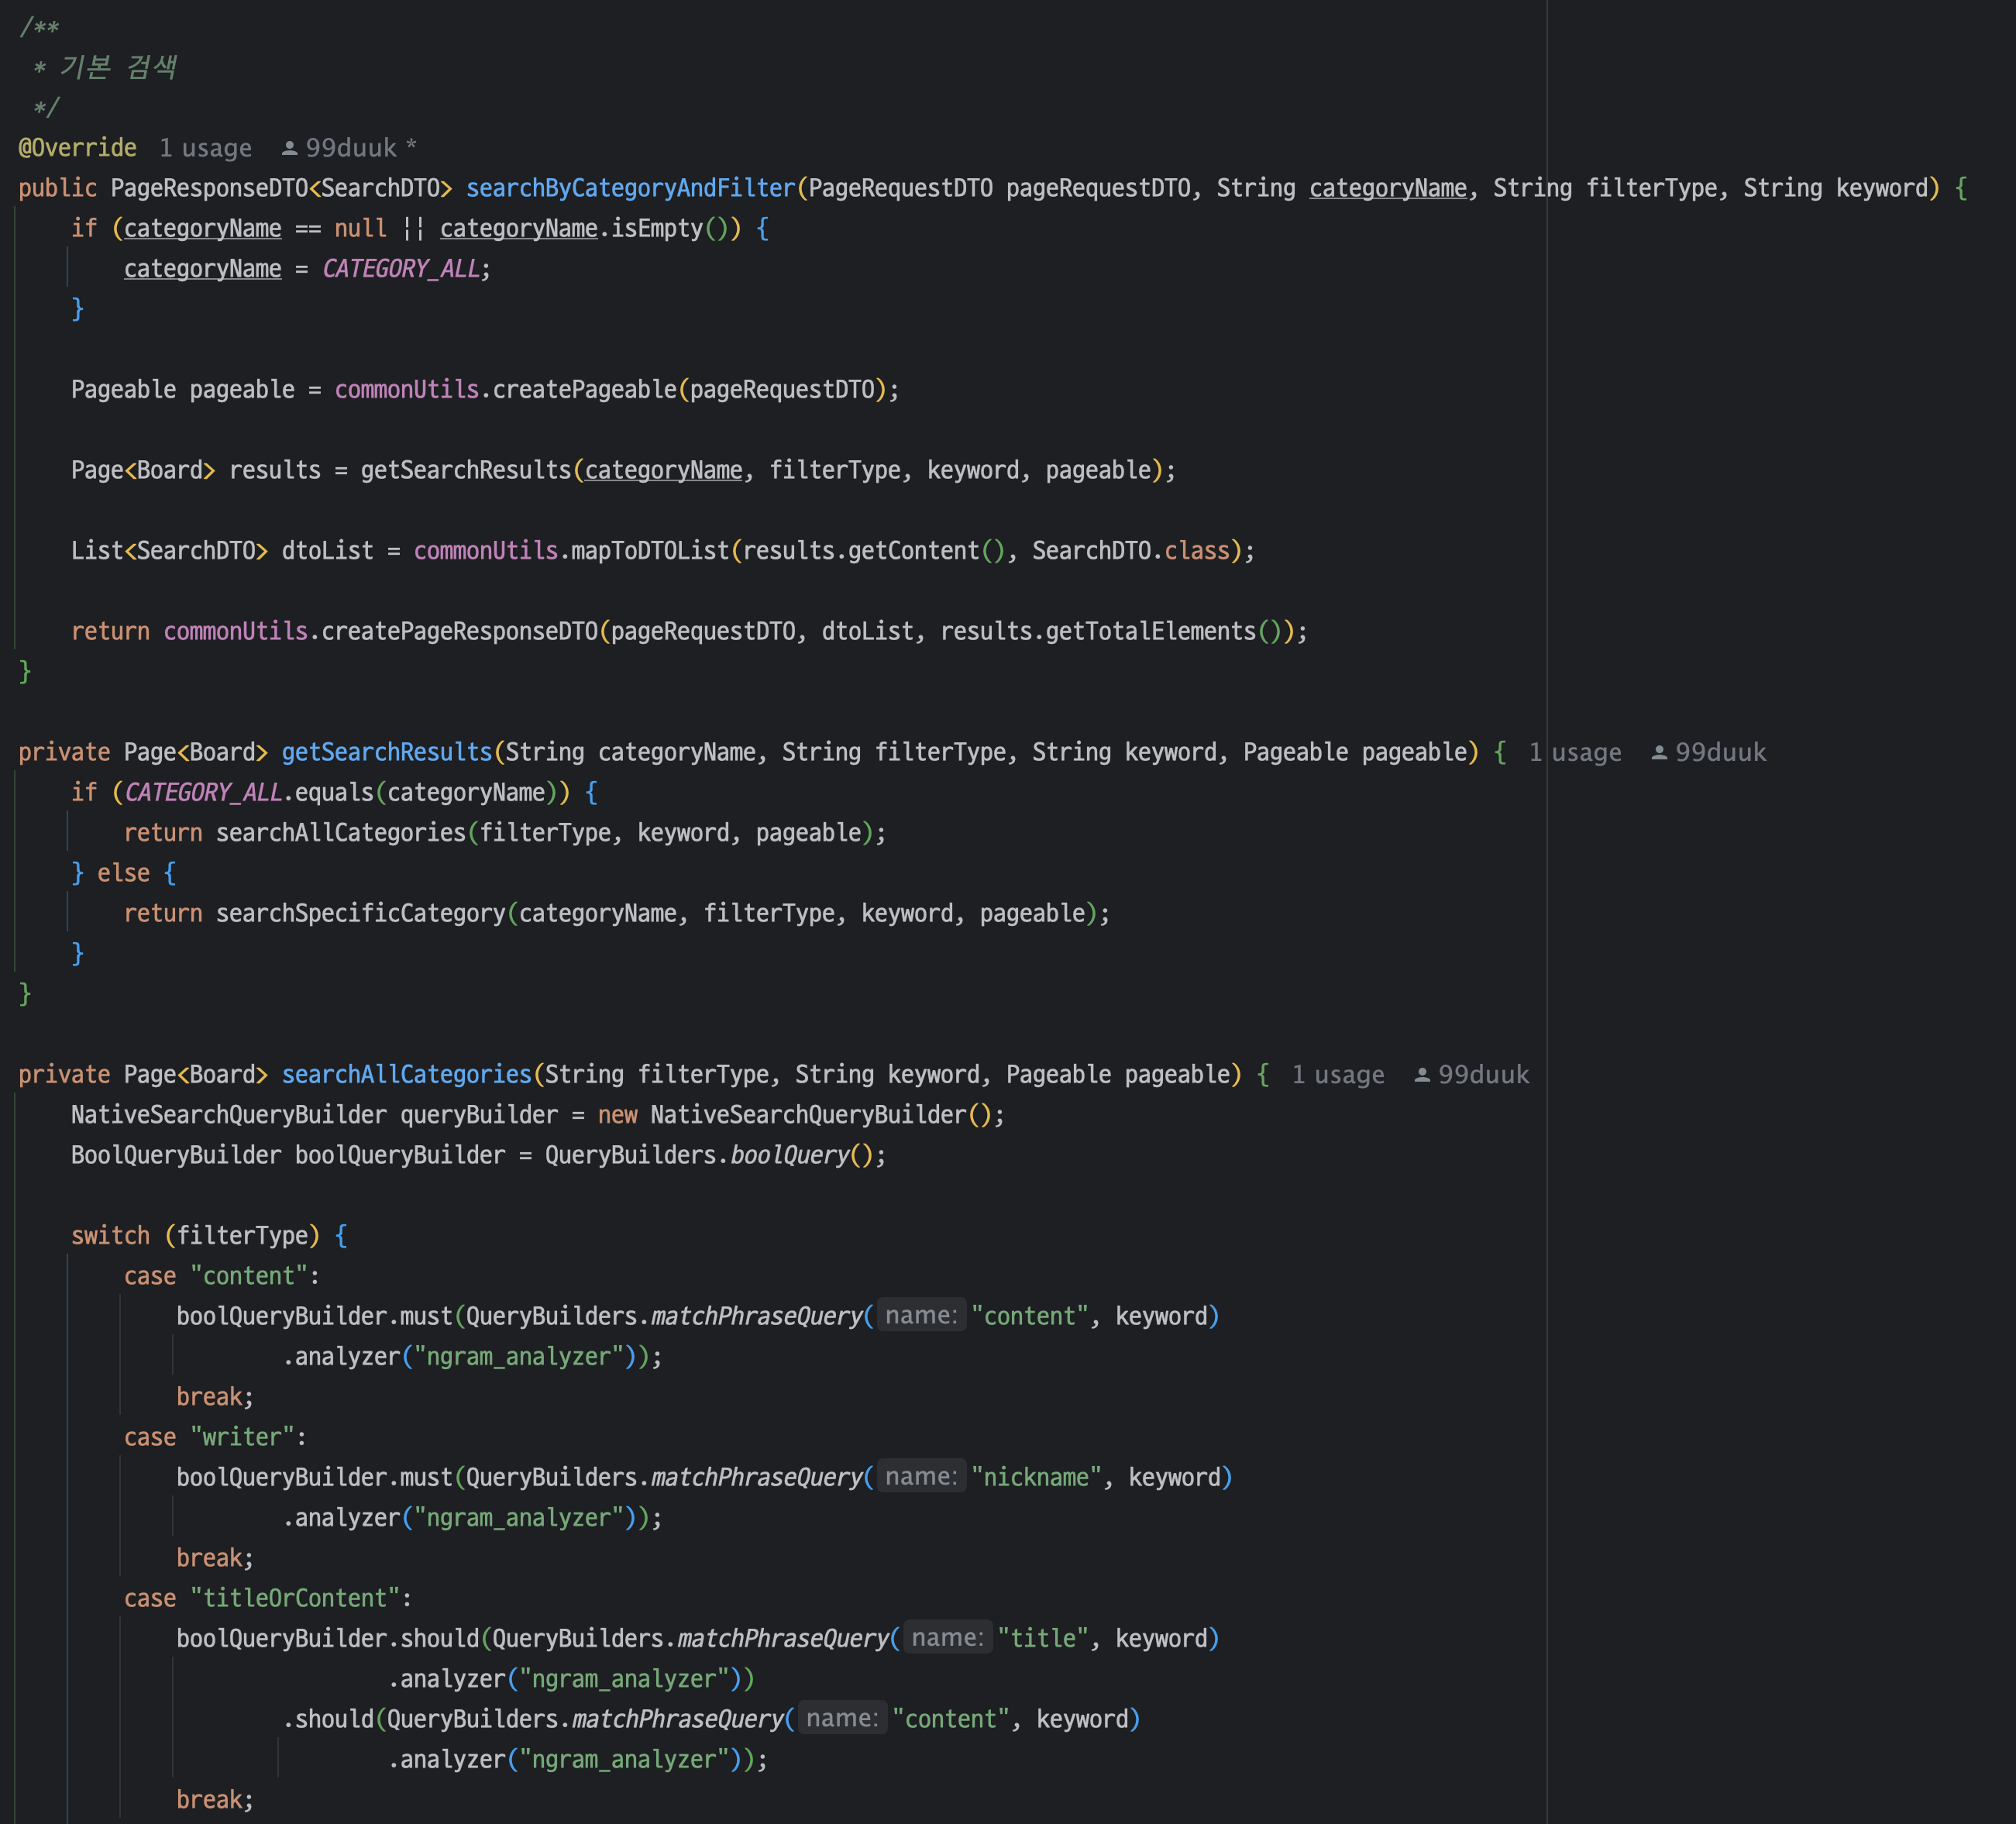Click the person icon beside 99duuk * author hint

[x=289, y=148]
